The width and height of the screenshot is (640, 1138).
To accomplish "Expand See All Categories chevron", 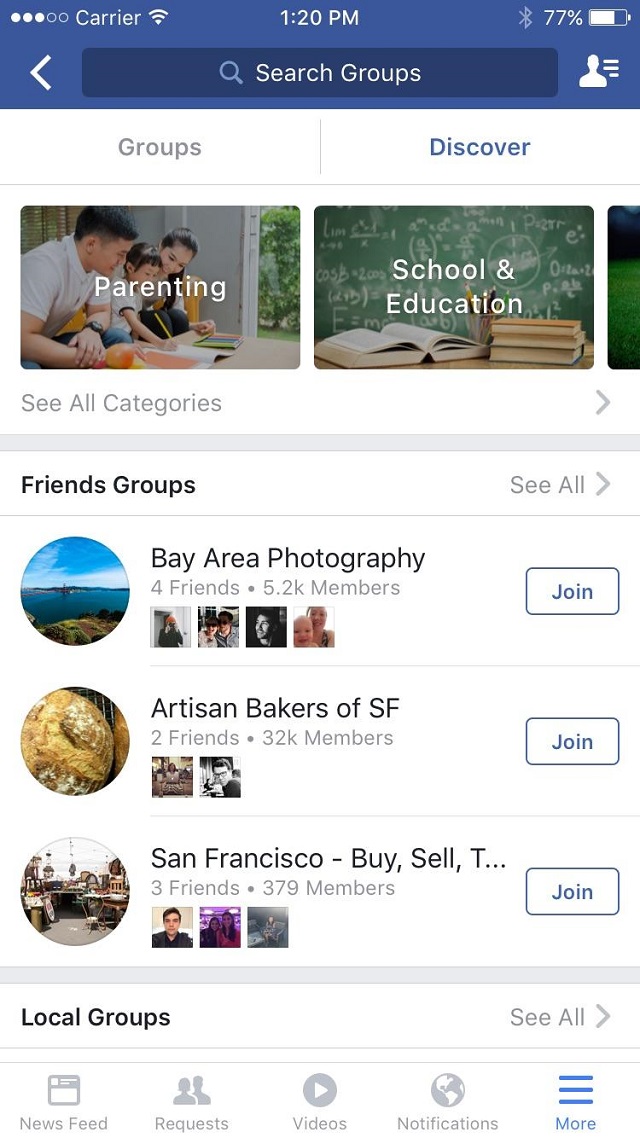I will coord(603,403).
